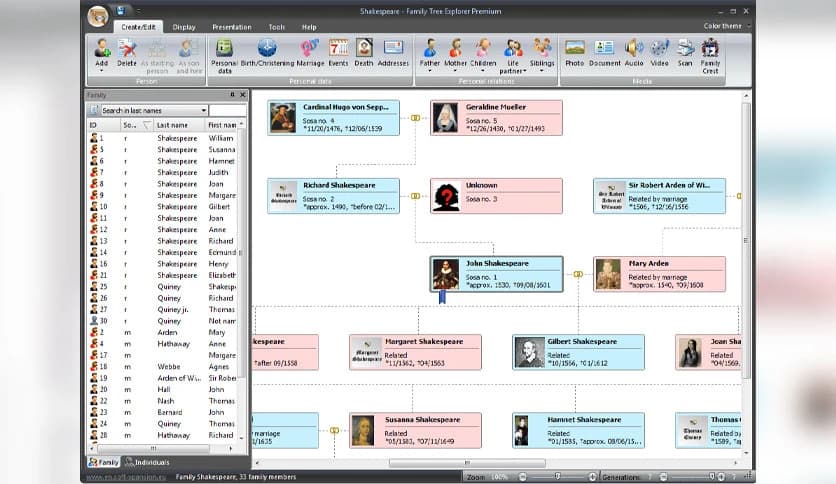Screen dimensions: 836x484
Task: Click the tree horizontal scrollbar thumb
Action: click(x=467, y=463)
